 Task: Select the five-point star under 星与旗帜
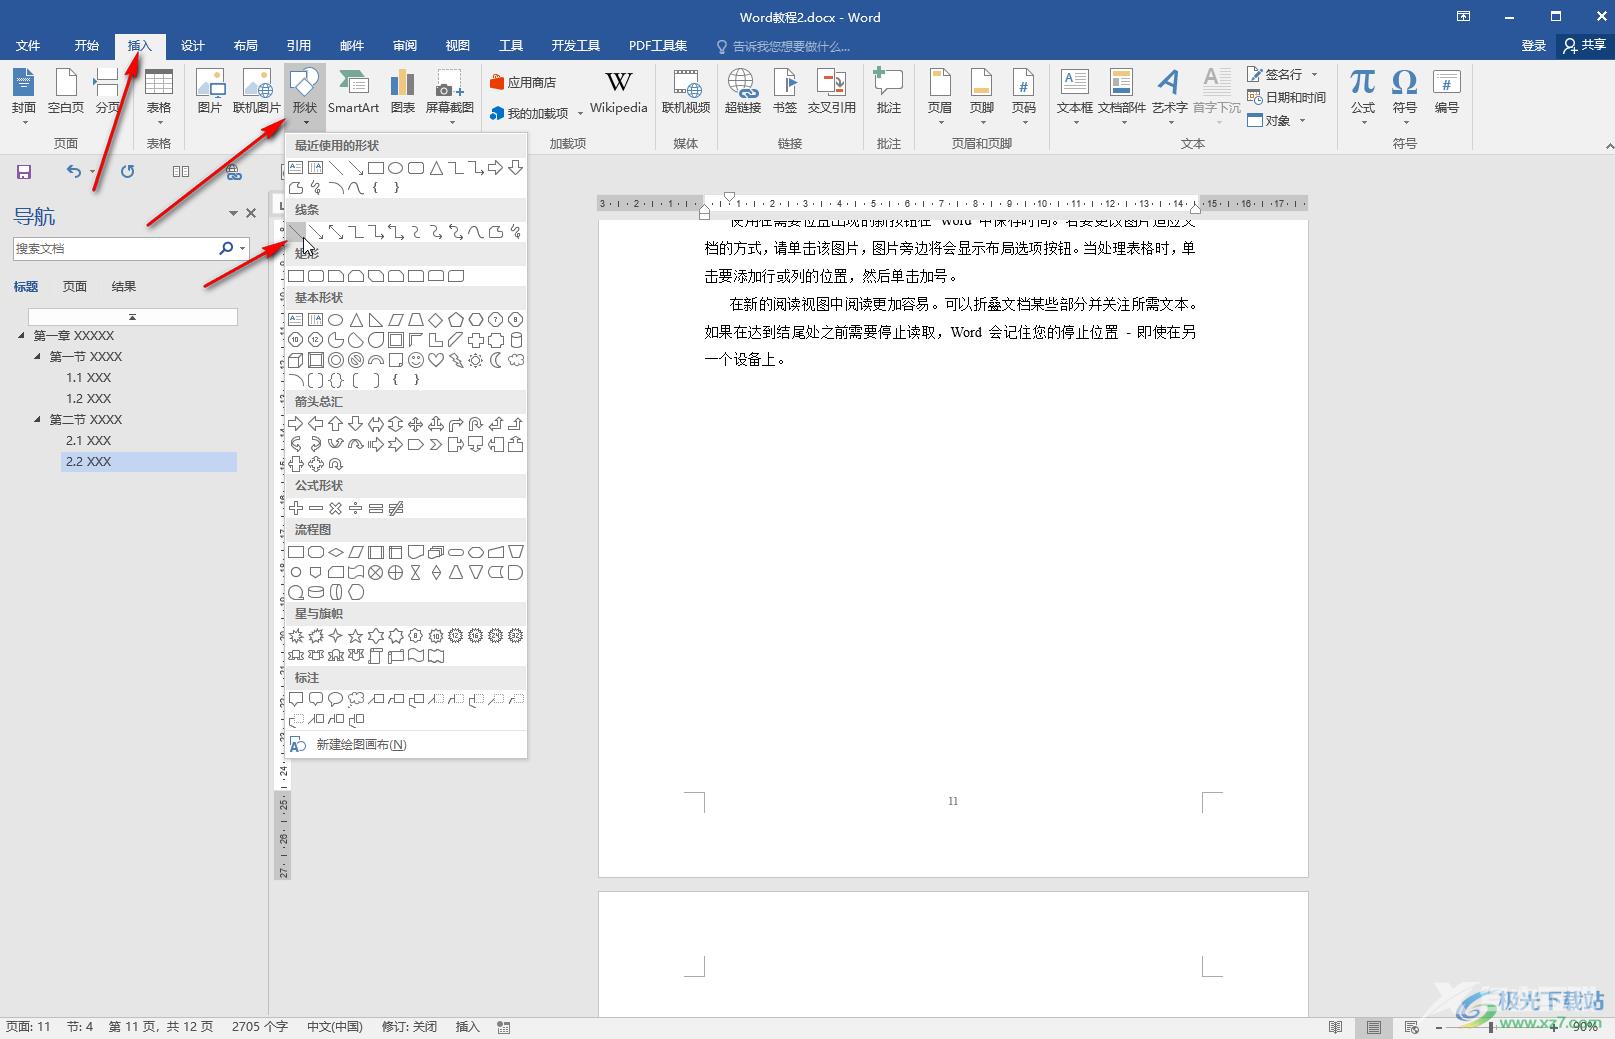coord(356,636)
